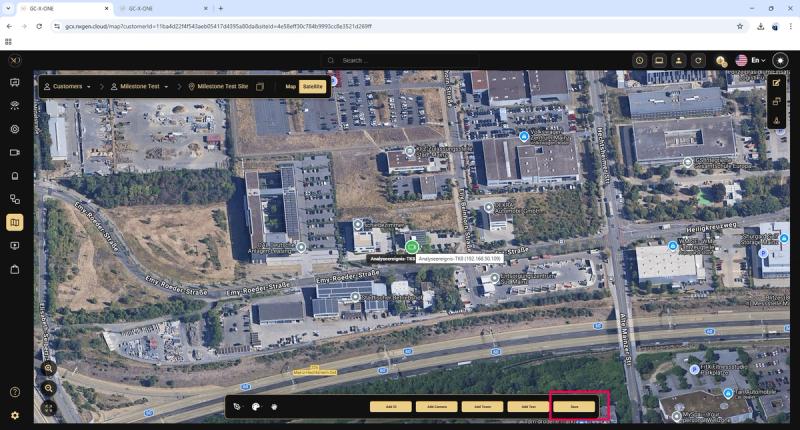800x430 pixels.
Task: Click the map zoom-in magnifier button
Action: pyautogui.click(x=48, y=368)
